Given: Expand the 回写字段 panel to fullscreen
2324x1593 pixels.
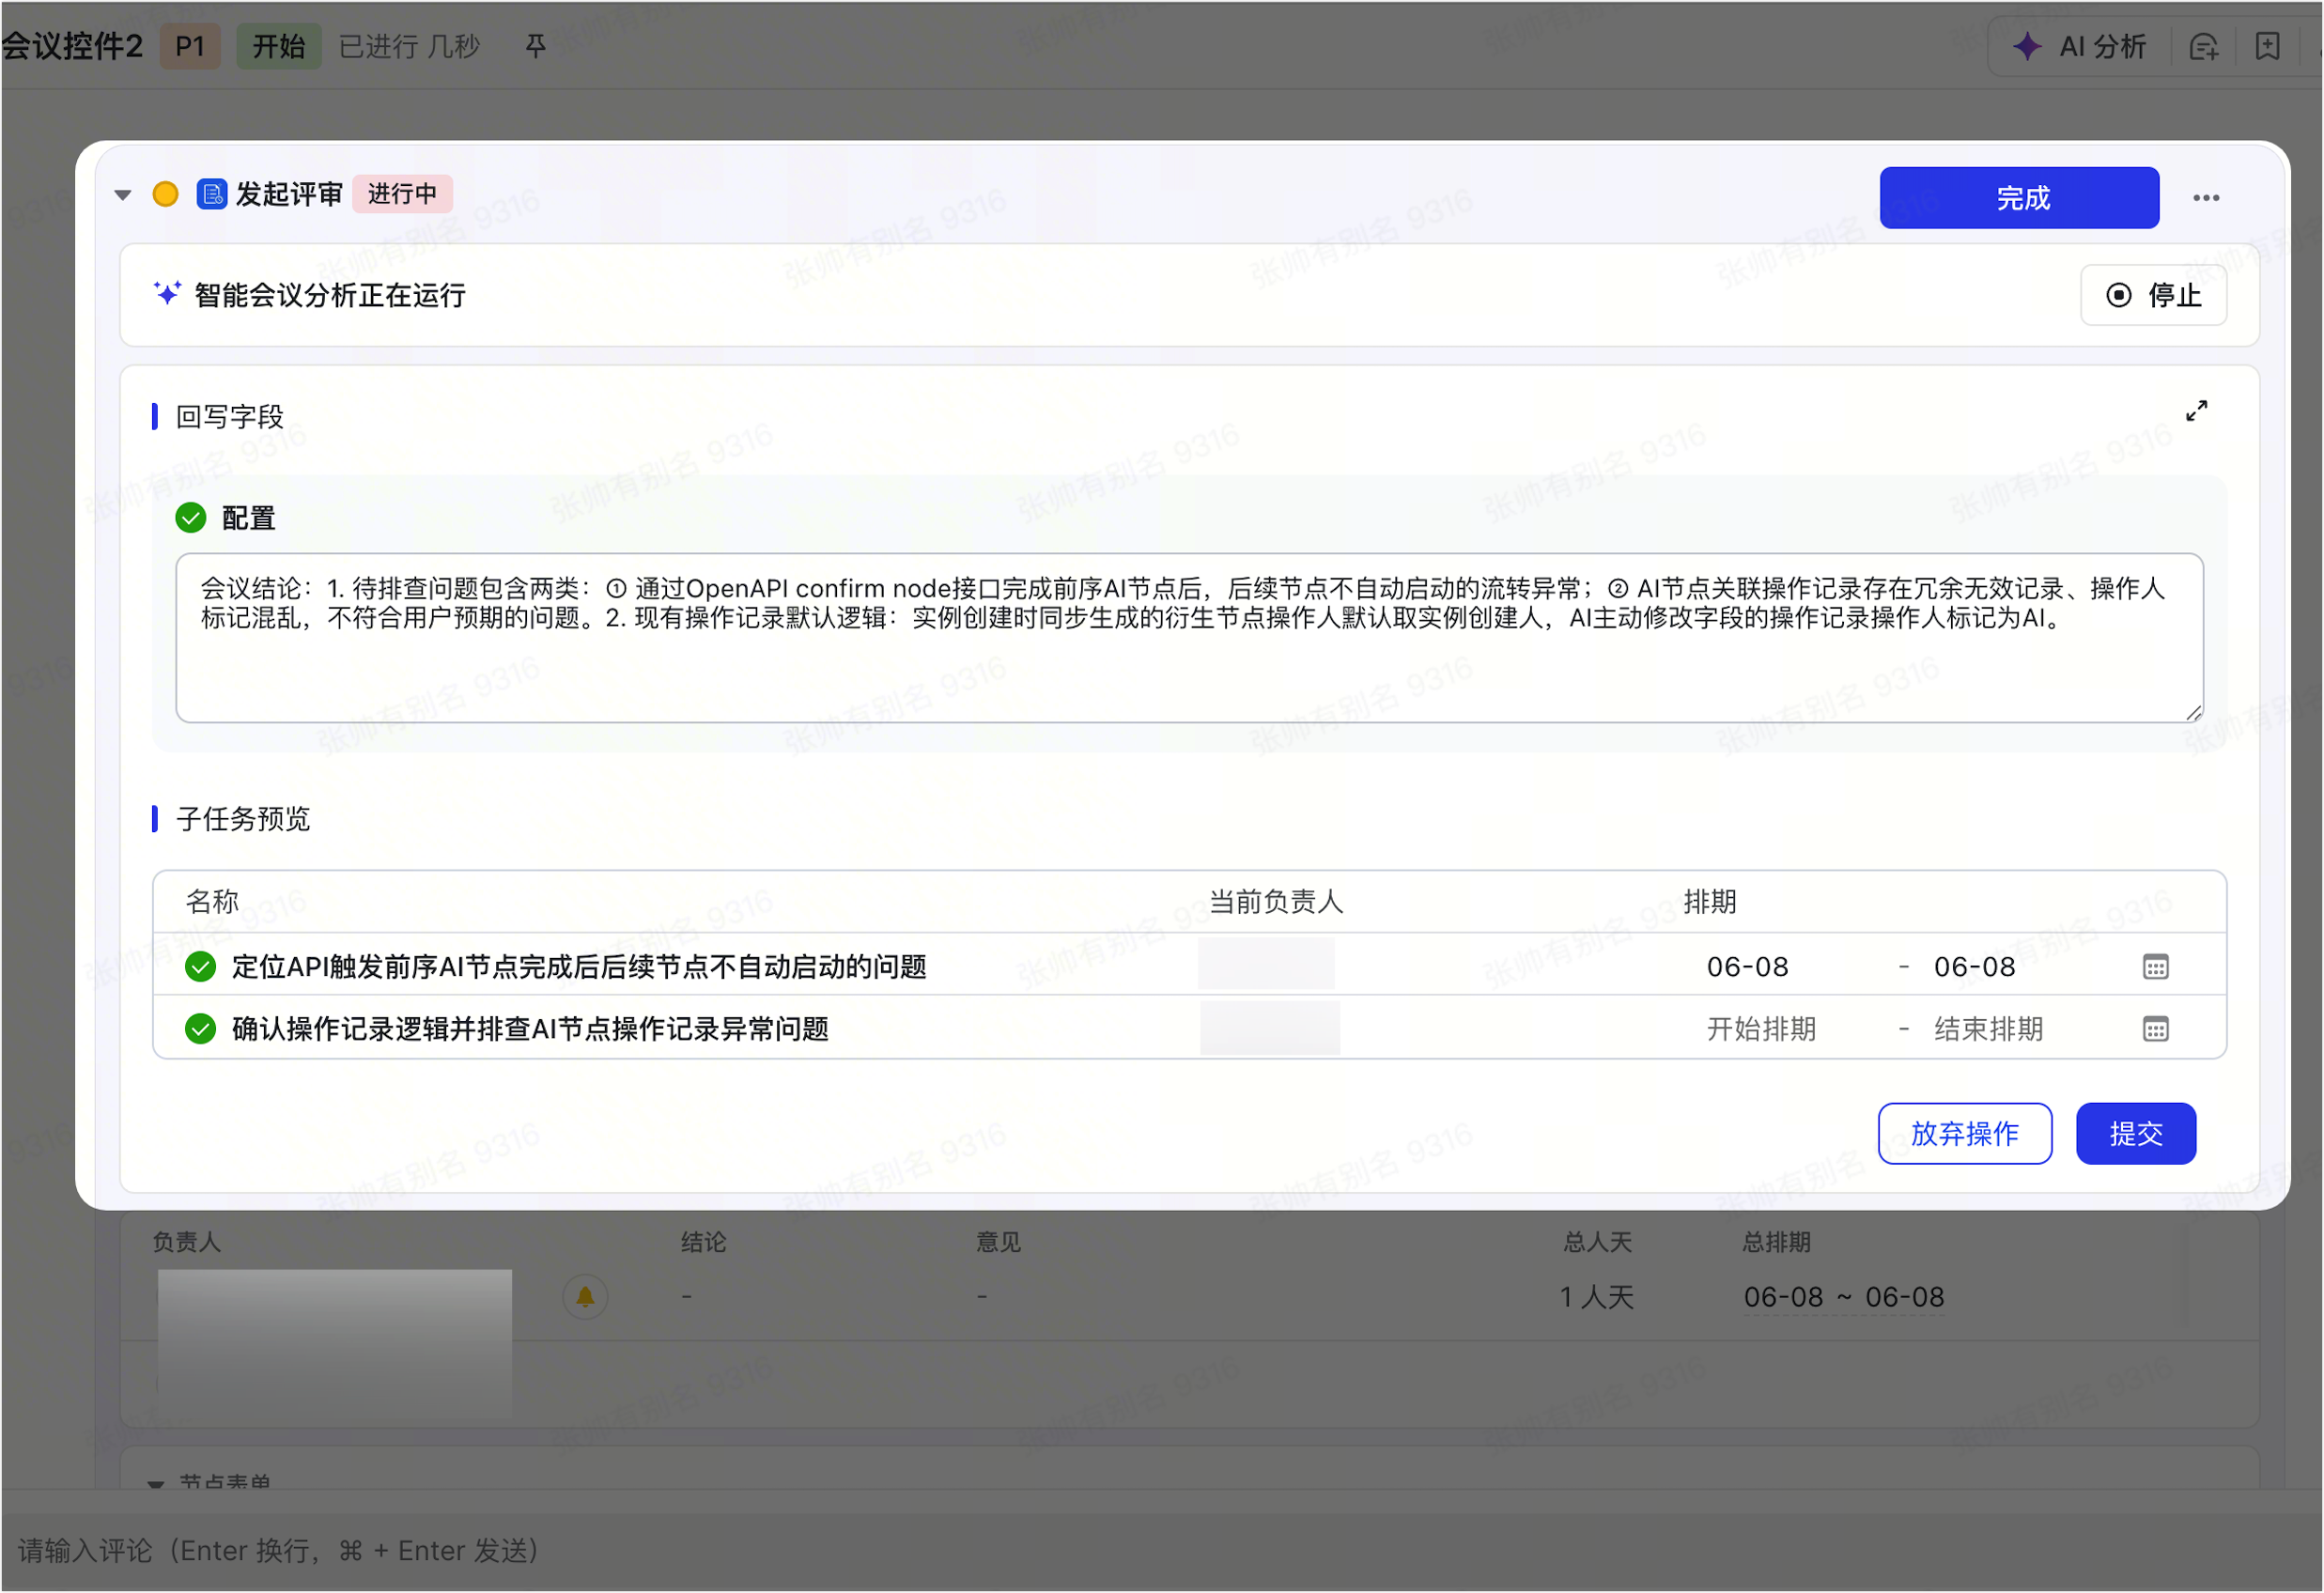Looking at the screenshot, I should pos(2196,411).
